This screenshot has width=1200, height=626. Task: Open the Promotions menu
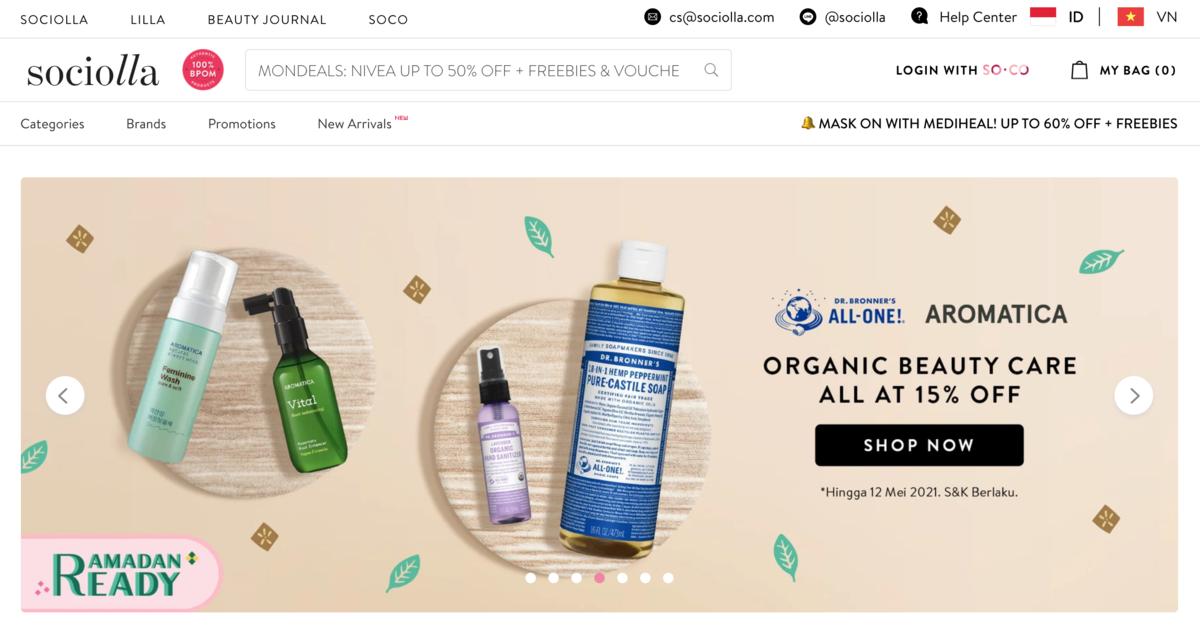242,124
